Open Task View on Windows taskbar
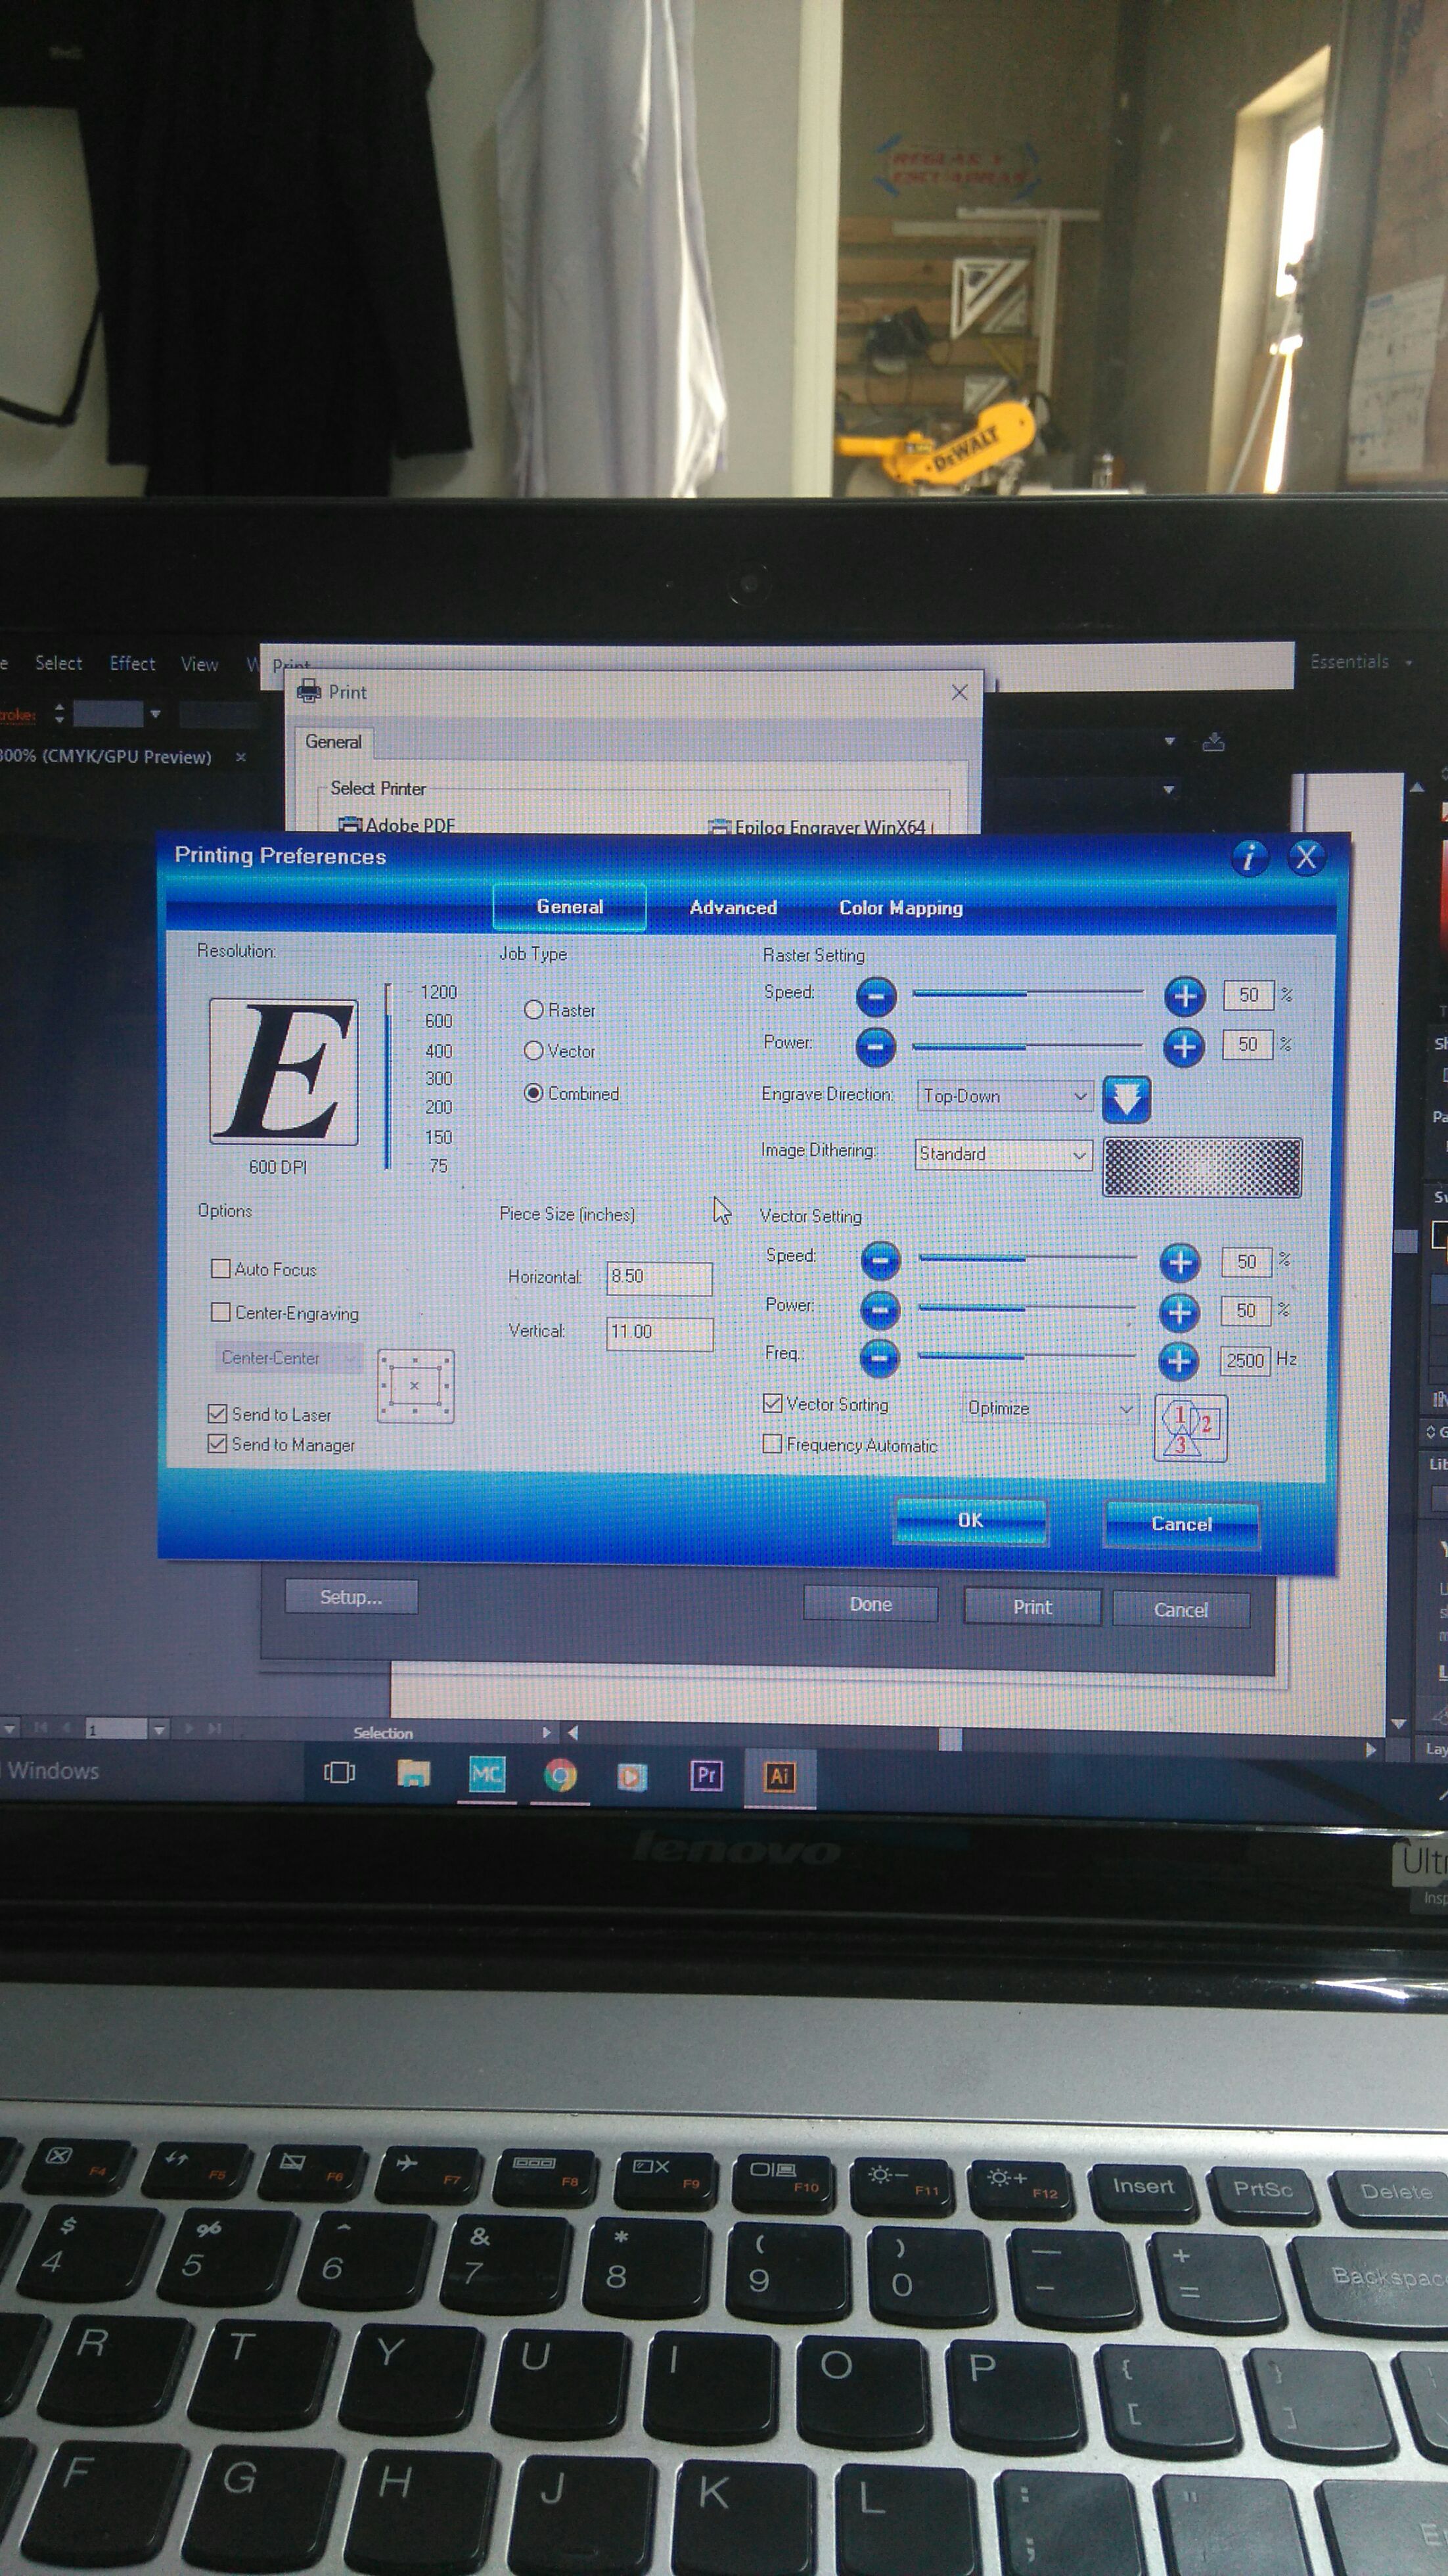This screenshot has height=2576, width=1448. [x=339, y=1773]
